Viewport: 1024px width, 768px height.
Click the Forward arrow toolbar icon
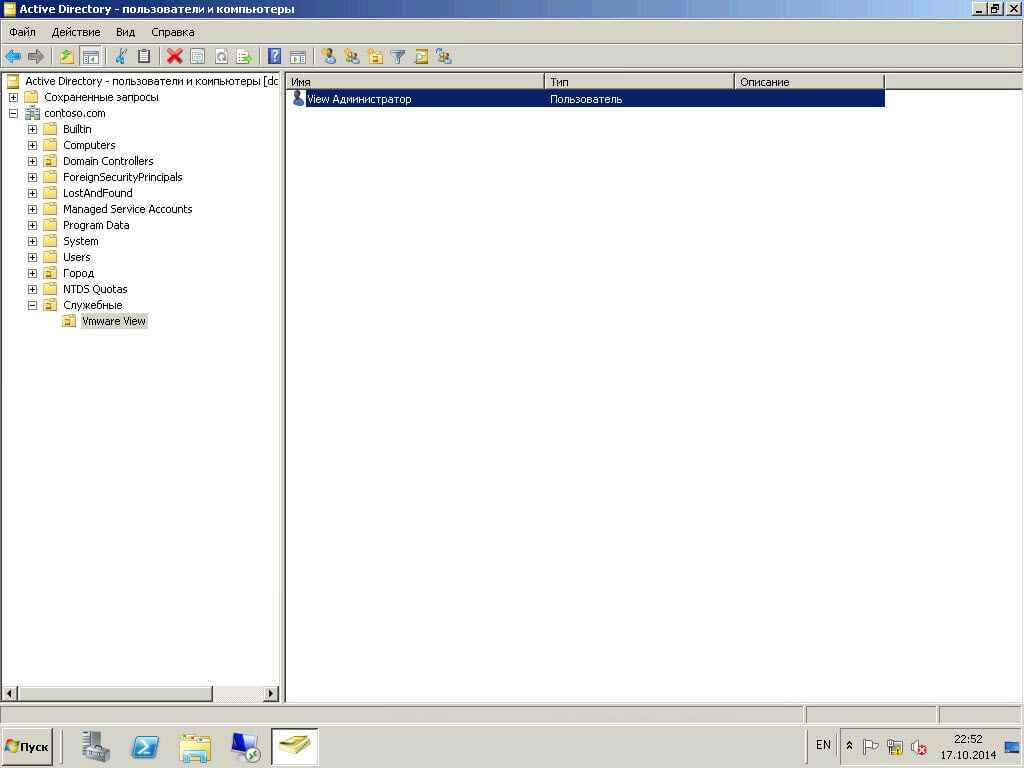(36, 57)
